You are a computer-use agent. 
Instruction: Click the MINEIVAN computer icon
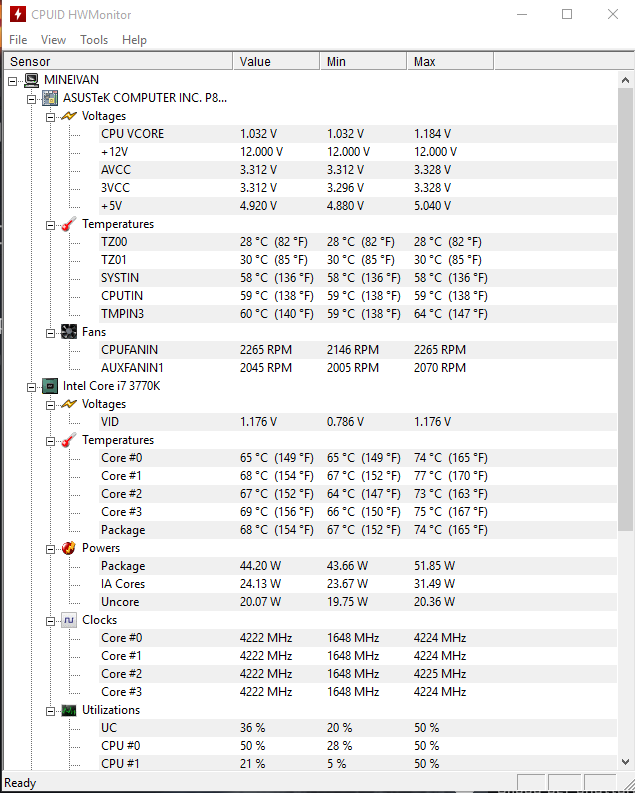pos(31,80)
